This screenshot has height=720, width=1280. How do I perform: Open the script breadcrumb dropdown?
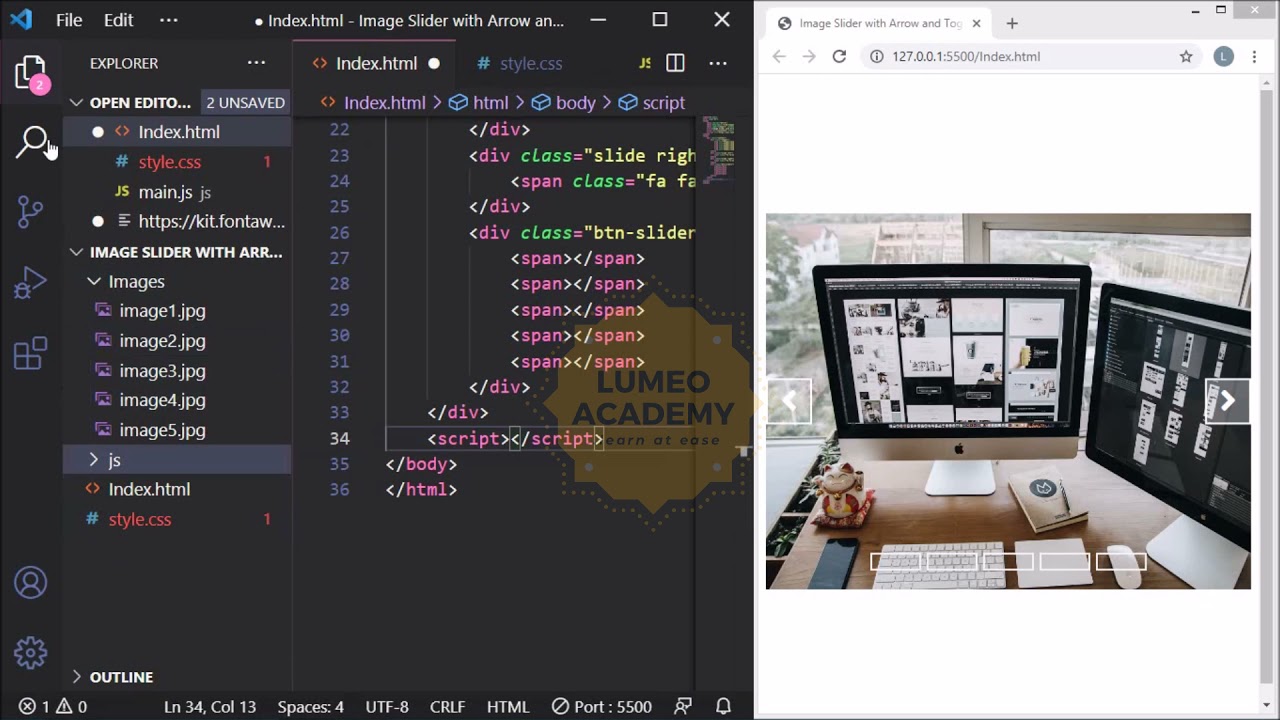(652, 103)
